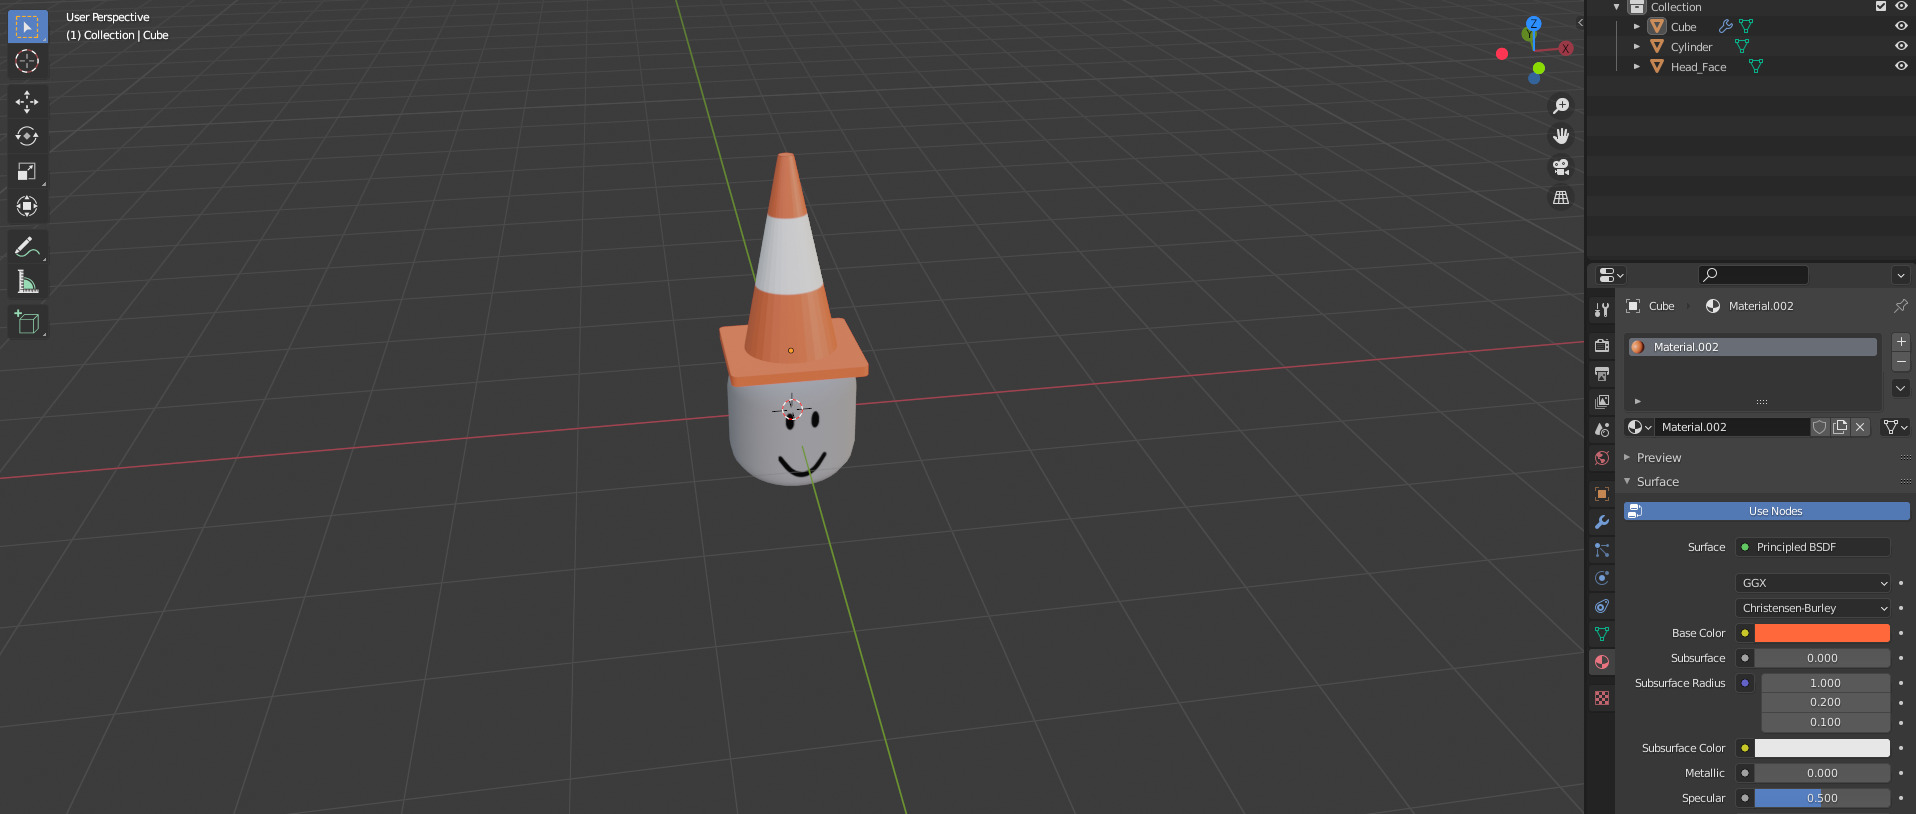Viewport: 1916px width, 814px height.
Task: Toggle the camera view icon
Action: [1561, 167]
